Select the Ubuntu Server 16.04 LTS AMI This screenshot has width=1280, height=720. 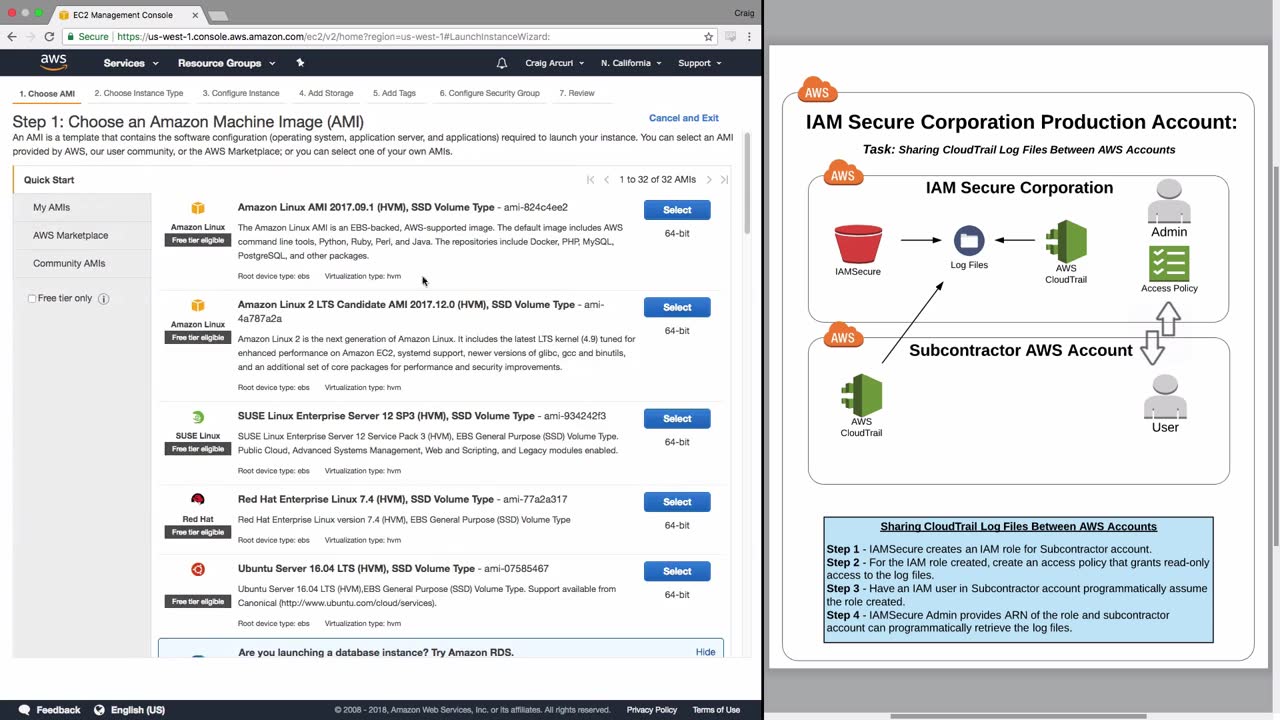(677, 571)
